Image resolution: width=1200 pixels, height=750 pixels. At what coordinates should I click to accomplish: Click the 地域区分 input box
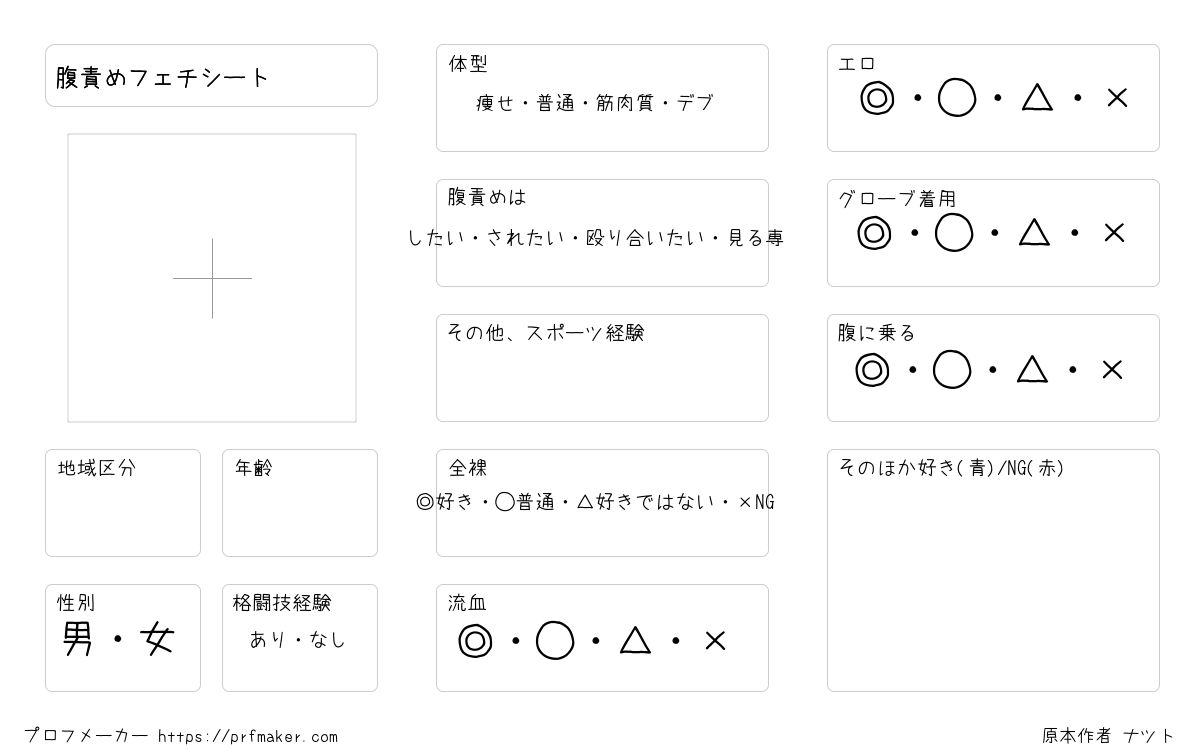tap(123, 503)
